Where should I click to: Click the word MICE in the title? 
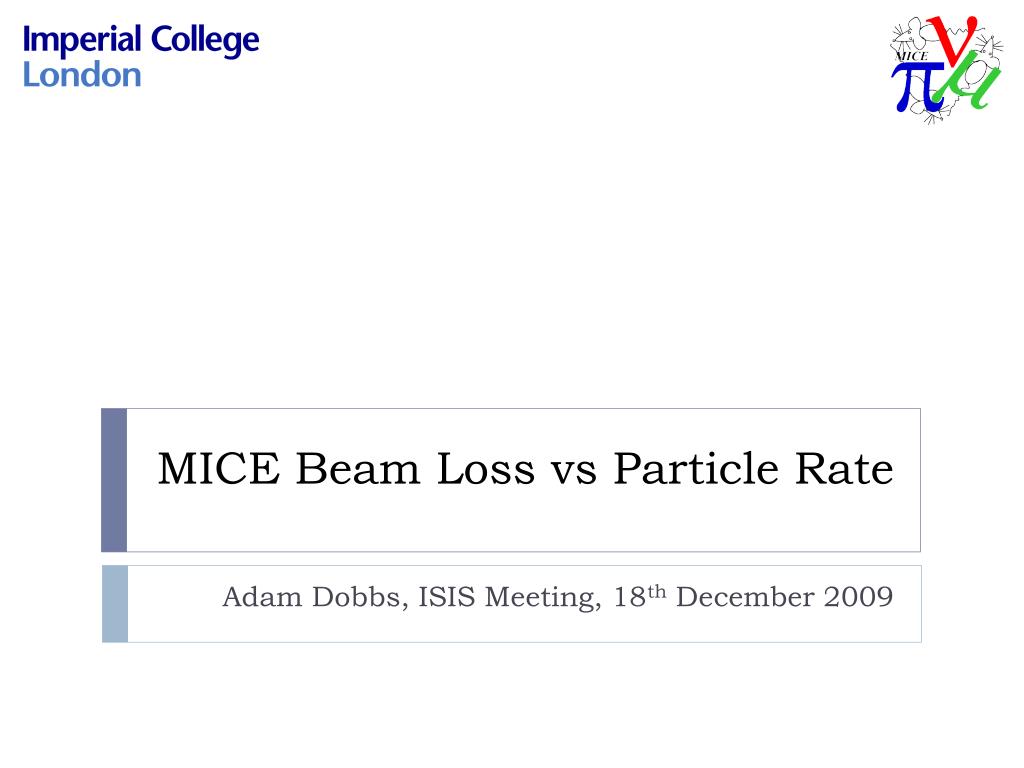[219, 469]
